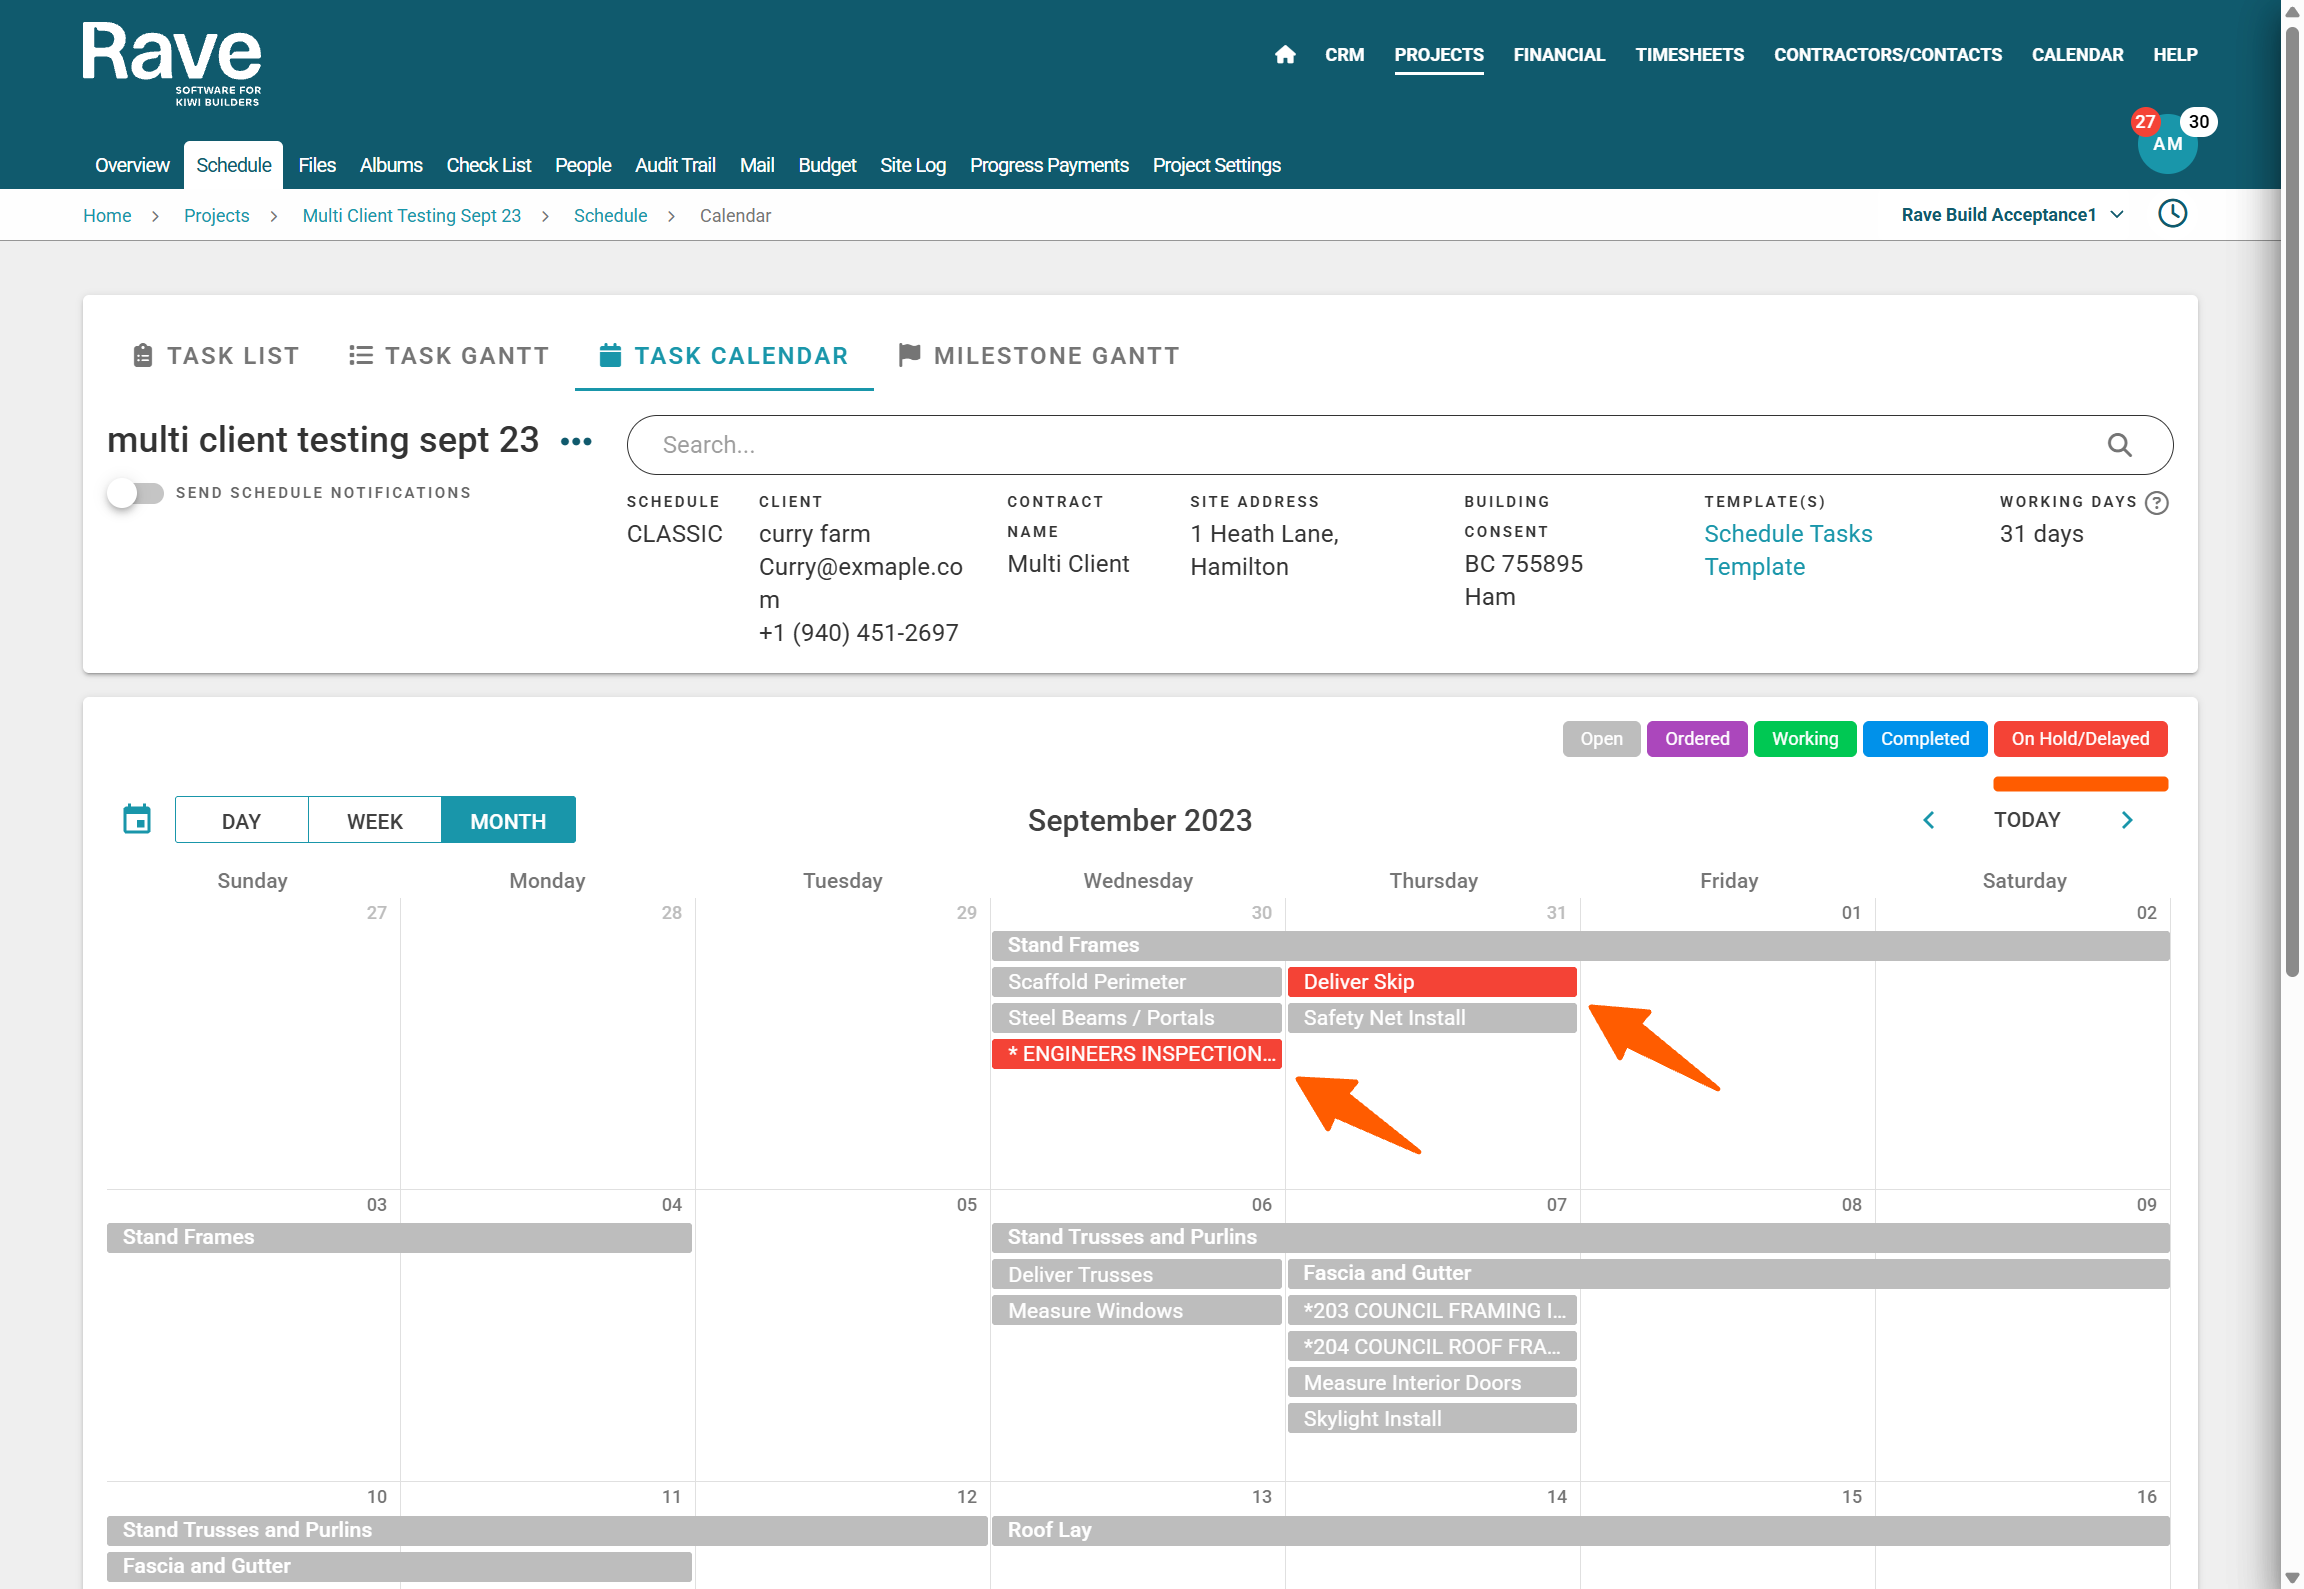Open the date picker calendar icon
The image size is (2304, 1589).
pyautogui.click(x=137, y=819)
